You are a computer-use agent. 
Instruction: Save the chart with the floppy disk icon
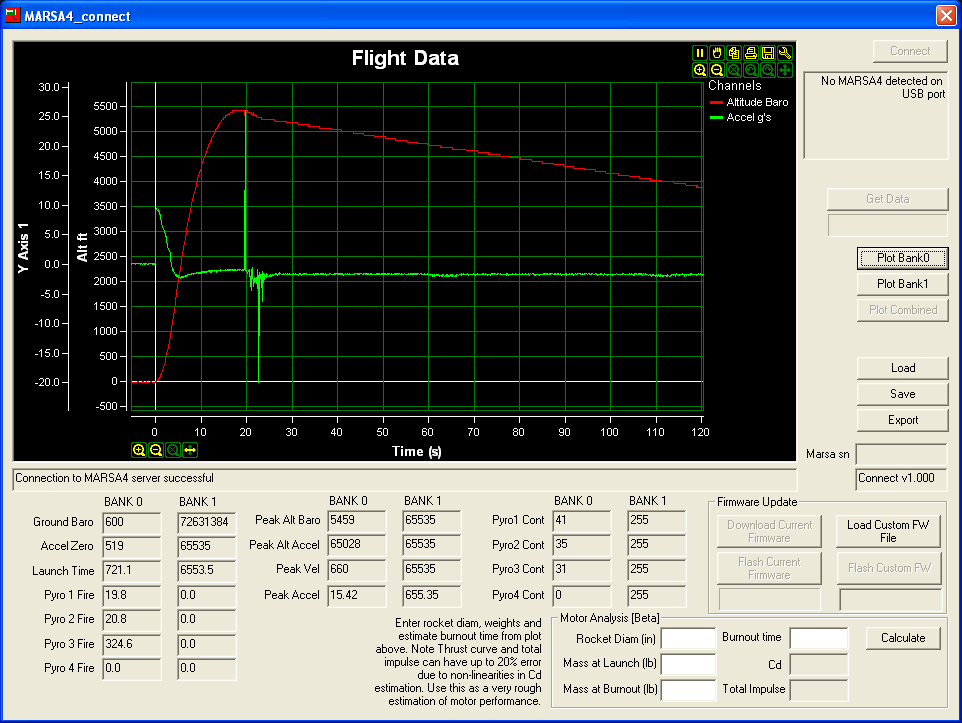pos(768,53)
